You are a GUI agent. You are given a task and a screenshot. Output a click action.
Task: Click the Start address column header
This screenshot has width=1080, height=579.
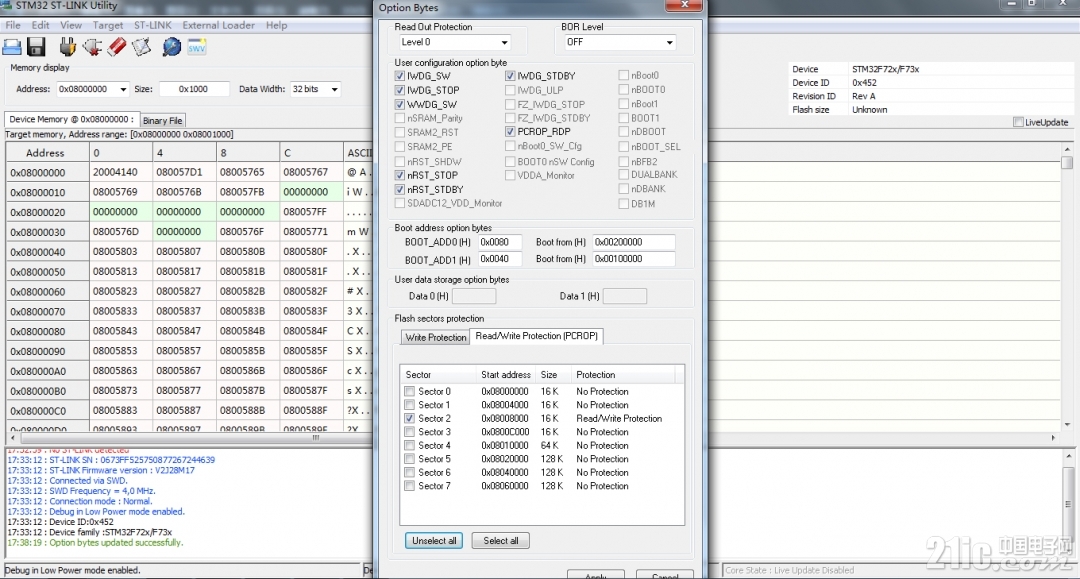coord(506,375)
